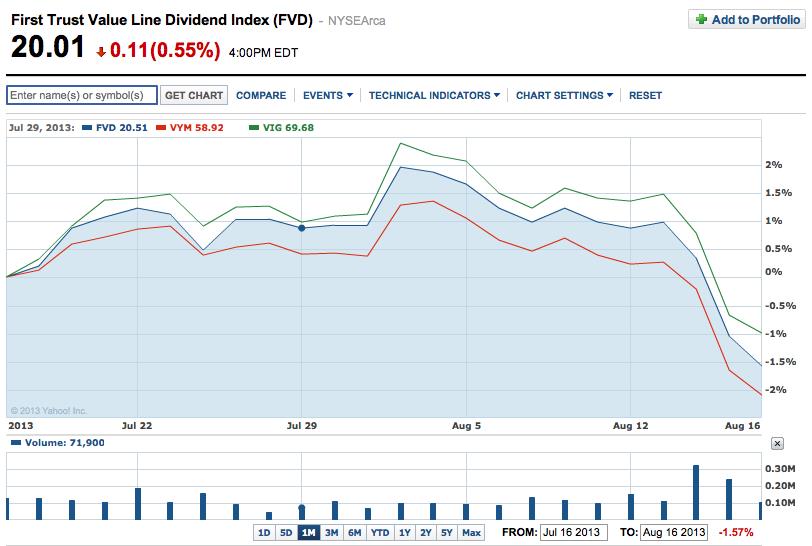Click the TO date field Aug 16 2013
The image size is (812, 546).
[674, 533]
